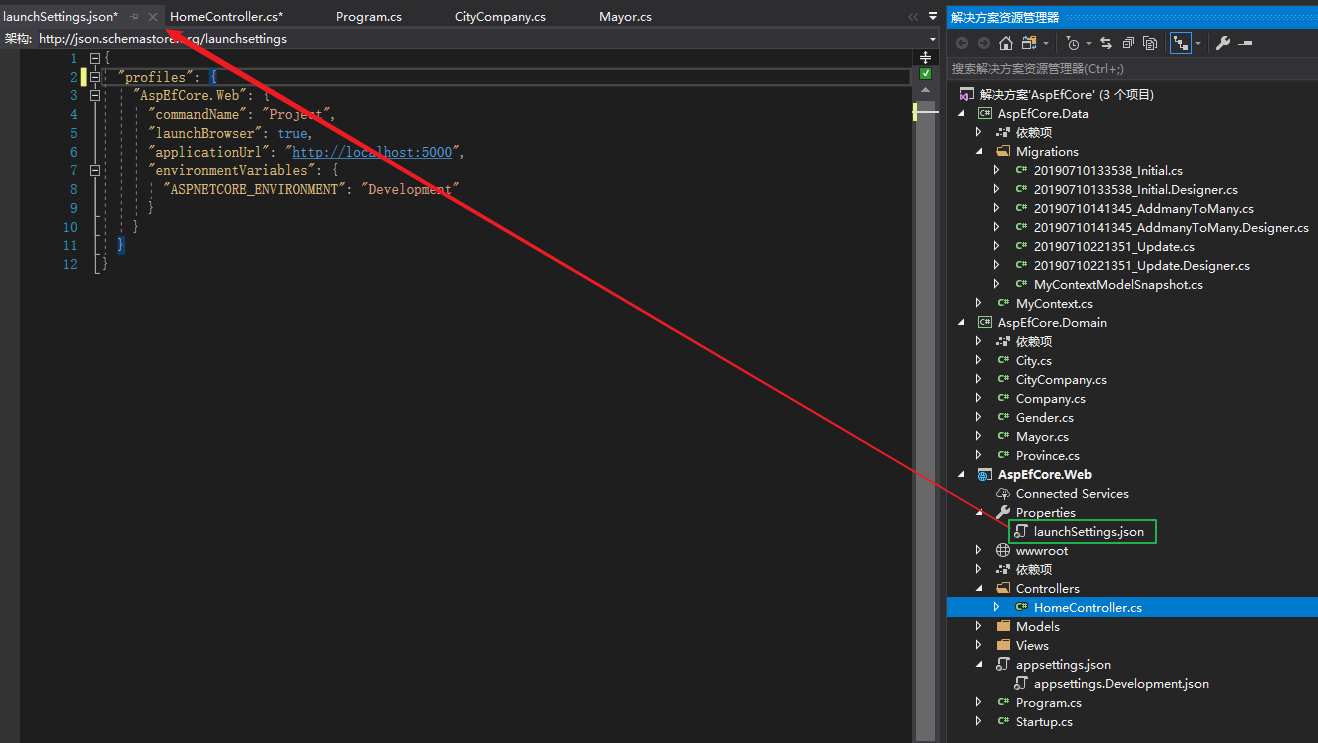The width and height of the screenshot is (1318, 743).
Task: Click the editor split-window handle icon
Action: 925,57
